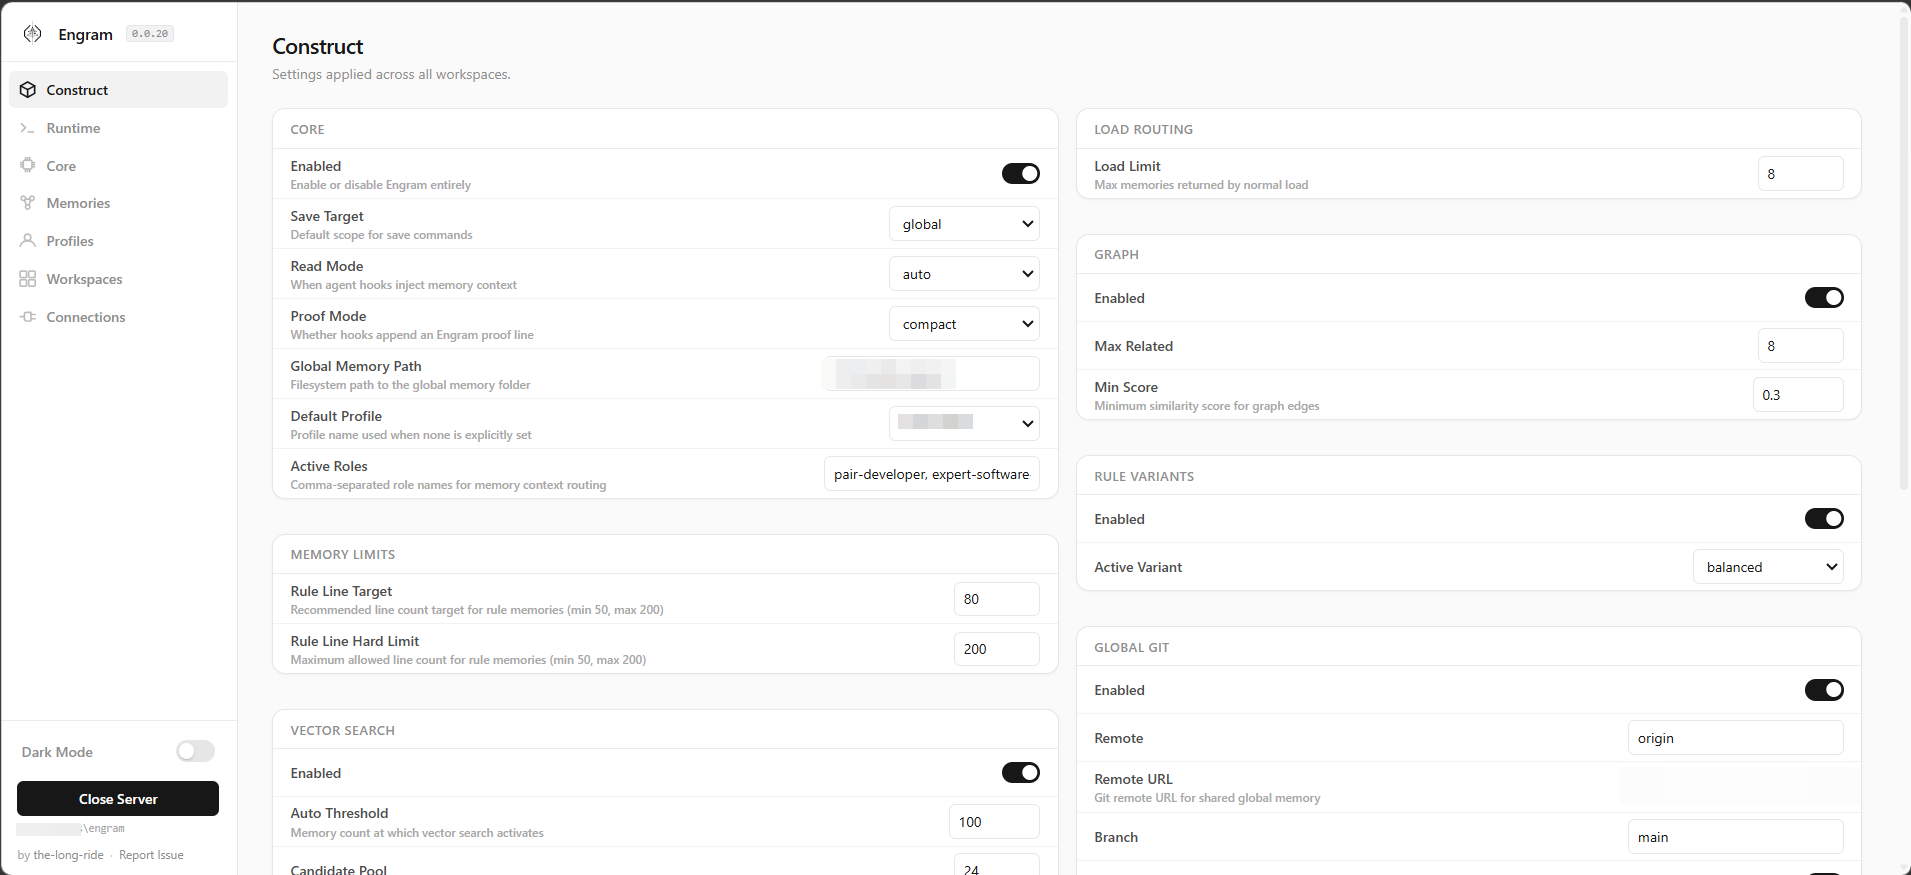Click the Rule Line Hard Limit field
Viewport: 1911px width, 875px height.
pyautogui.click(x=997, y=649)
